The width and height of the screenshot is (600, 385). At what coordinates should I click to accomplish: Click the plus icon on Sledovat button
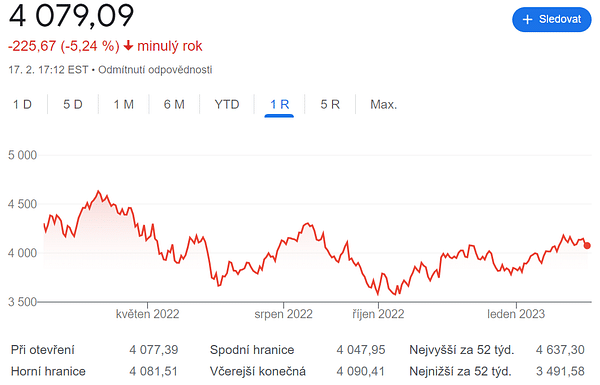click(x=527, y=20)
